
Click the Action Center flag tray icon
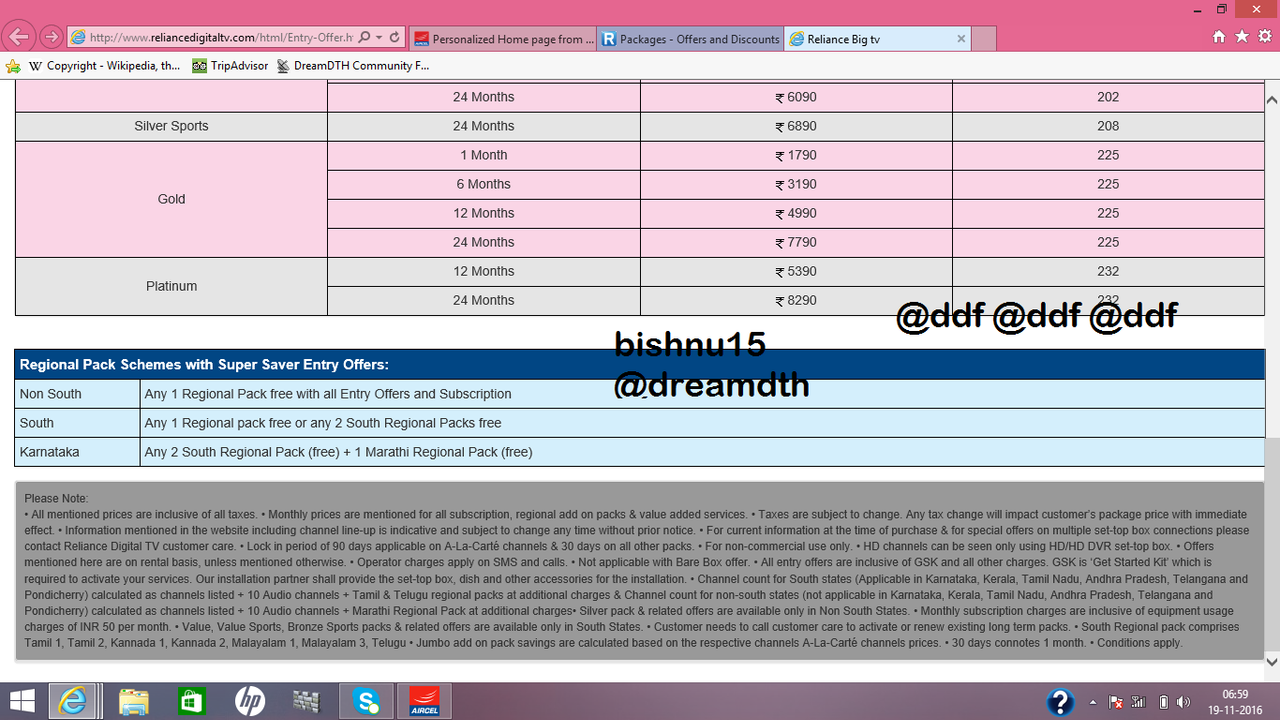click(1116, 702)
